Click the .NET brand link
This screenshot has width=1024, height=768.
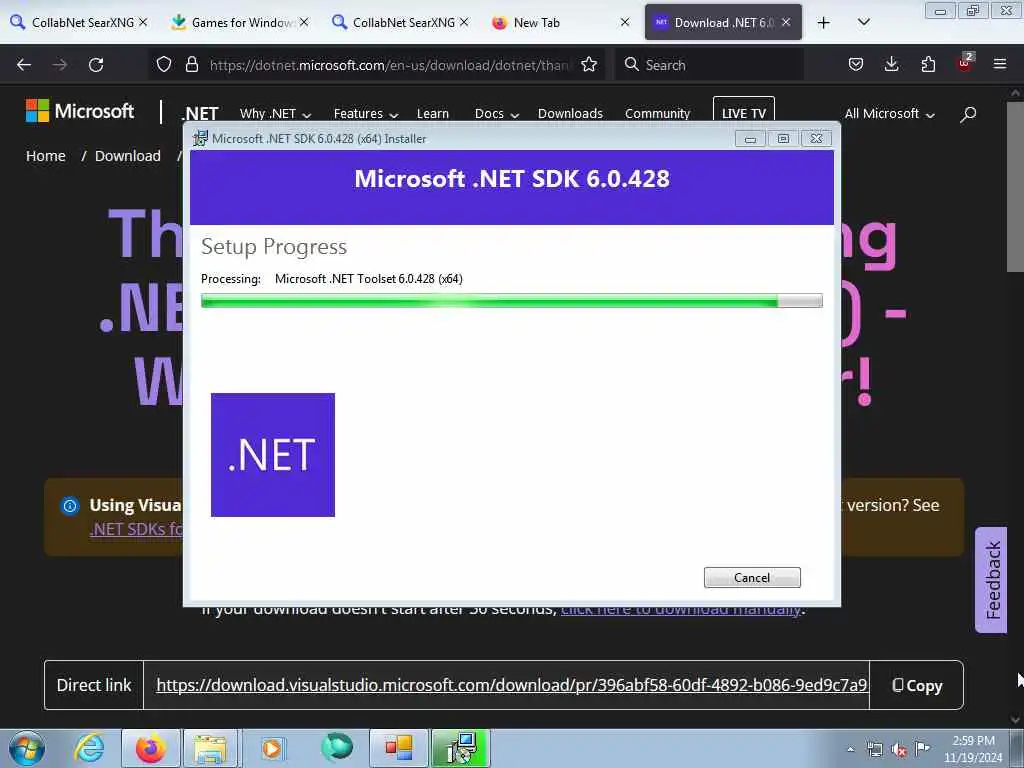200,114
